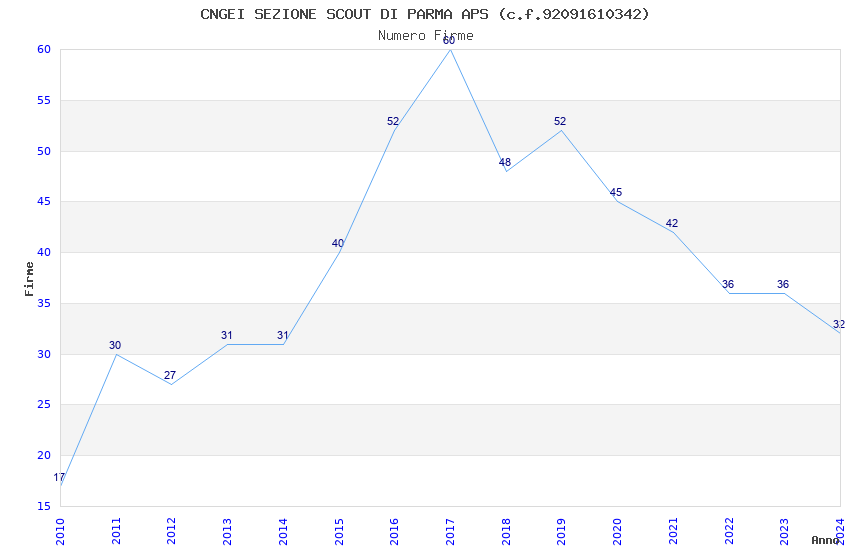Viewport: 850px width, 550px height.
Task: Select the Anno x-axis title
Action: (x=826, y=540)
